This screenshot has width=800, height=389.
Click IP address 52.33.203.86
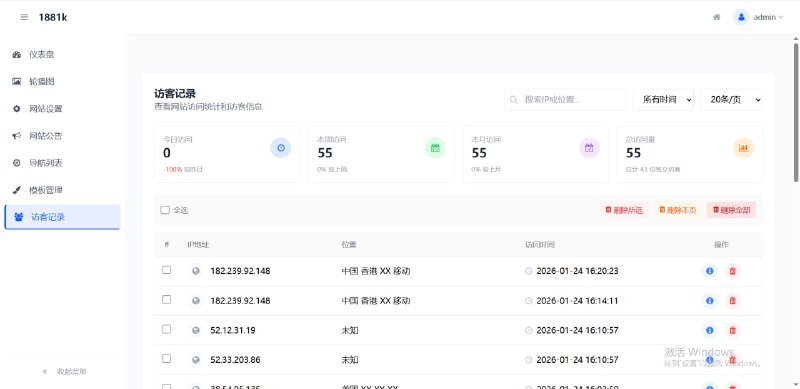[235, 360]
